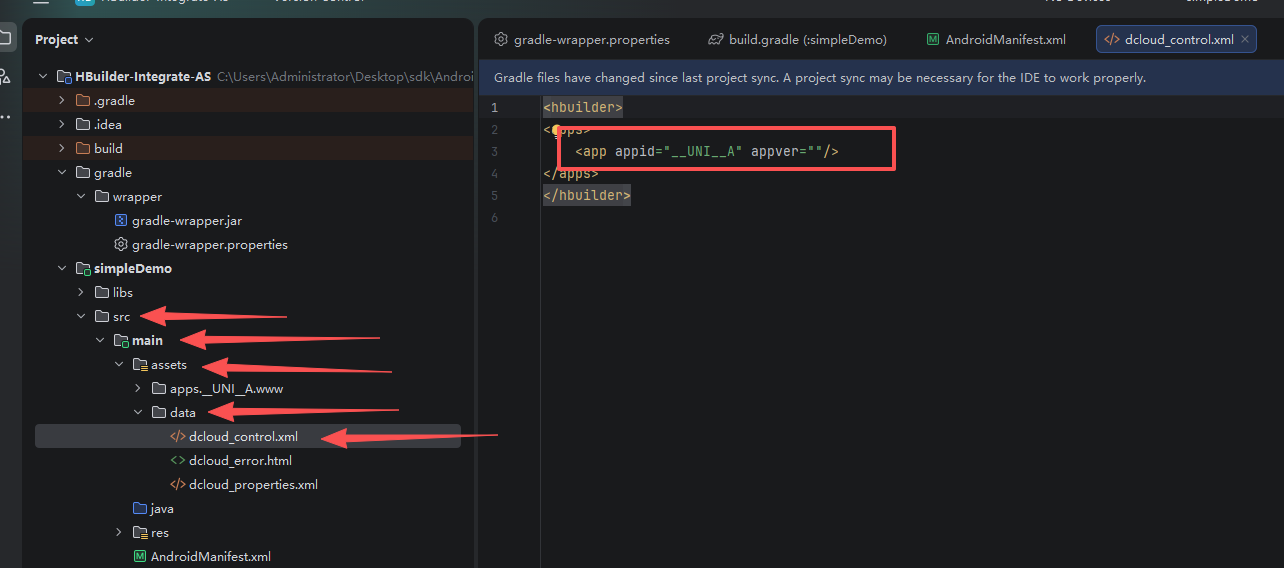Expand the libs folder

(x=80, y=292)
